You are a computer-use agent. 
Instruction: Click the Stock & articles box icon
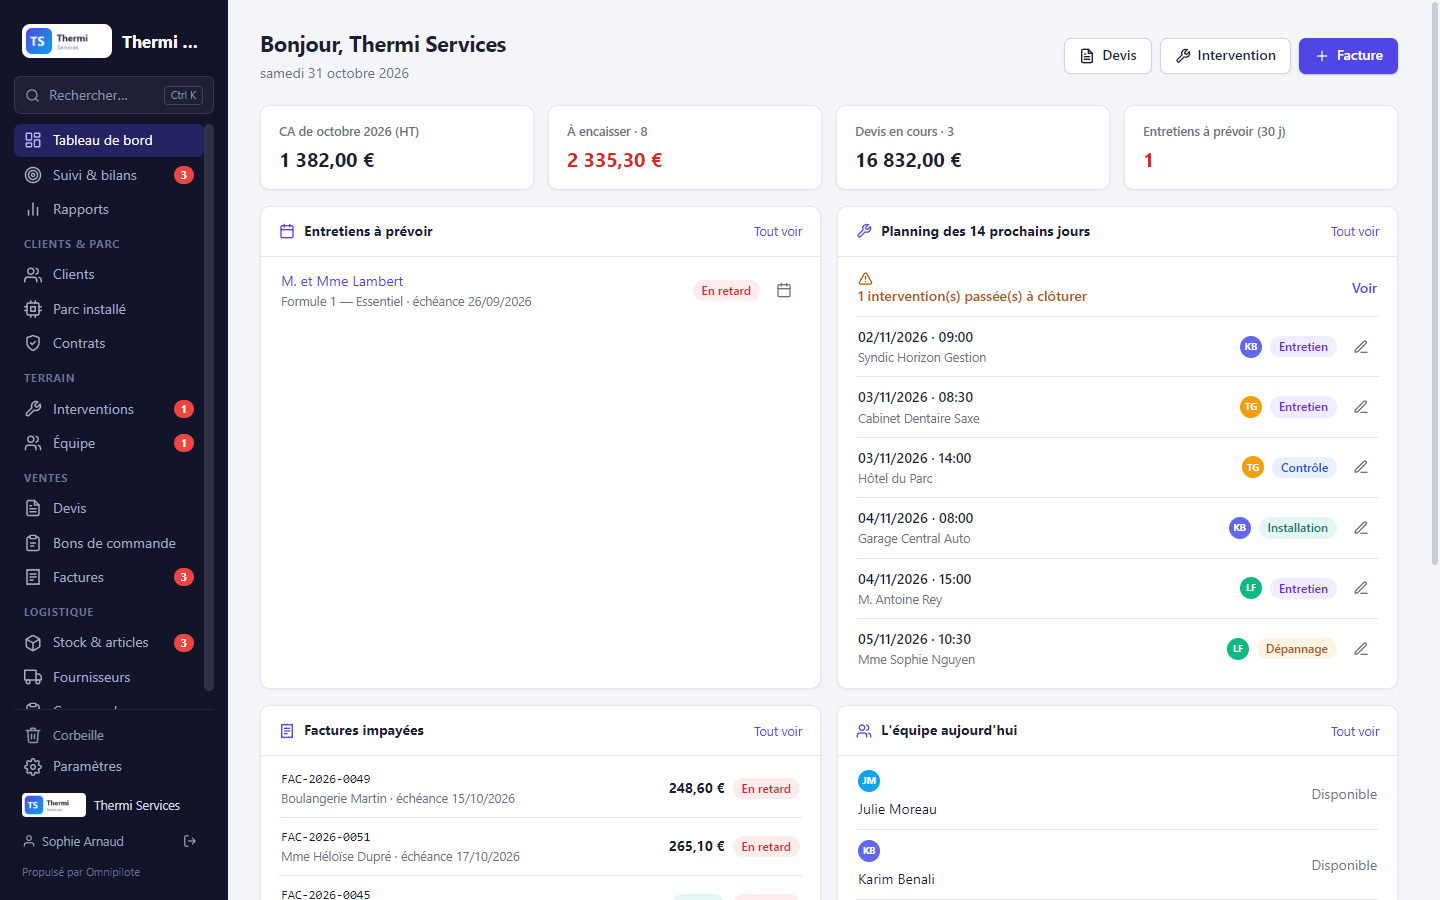(33, 643)
